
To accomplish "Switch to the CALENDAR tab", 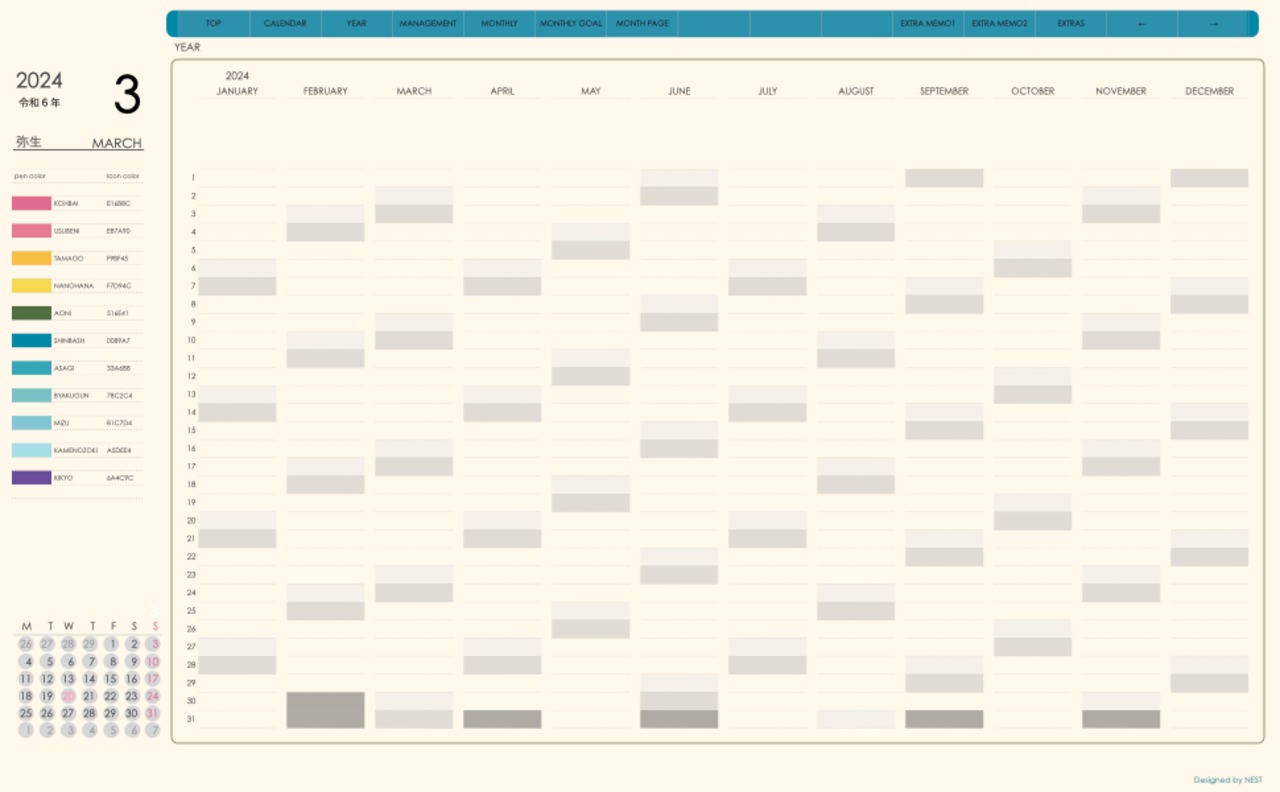I will pos(285,23).
